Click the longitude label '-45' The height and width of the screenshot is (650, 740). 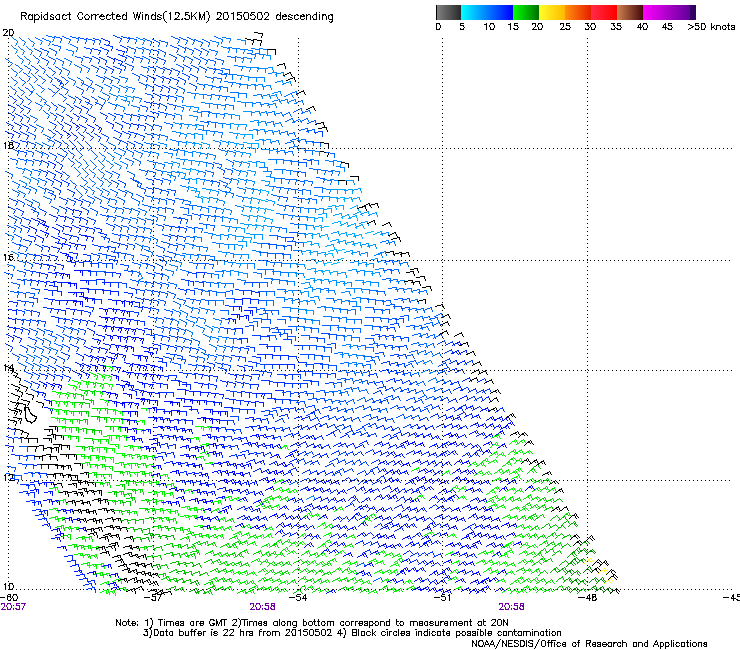732,598
